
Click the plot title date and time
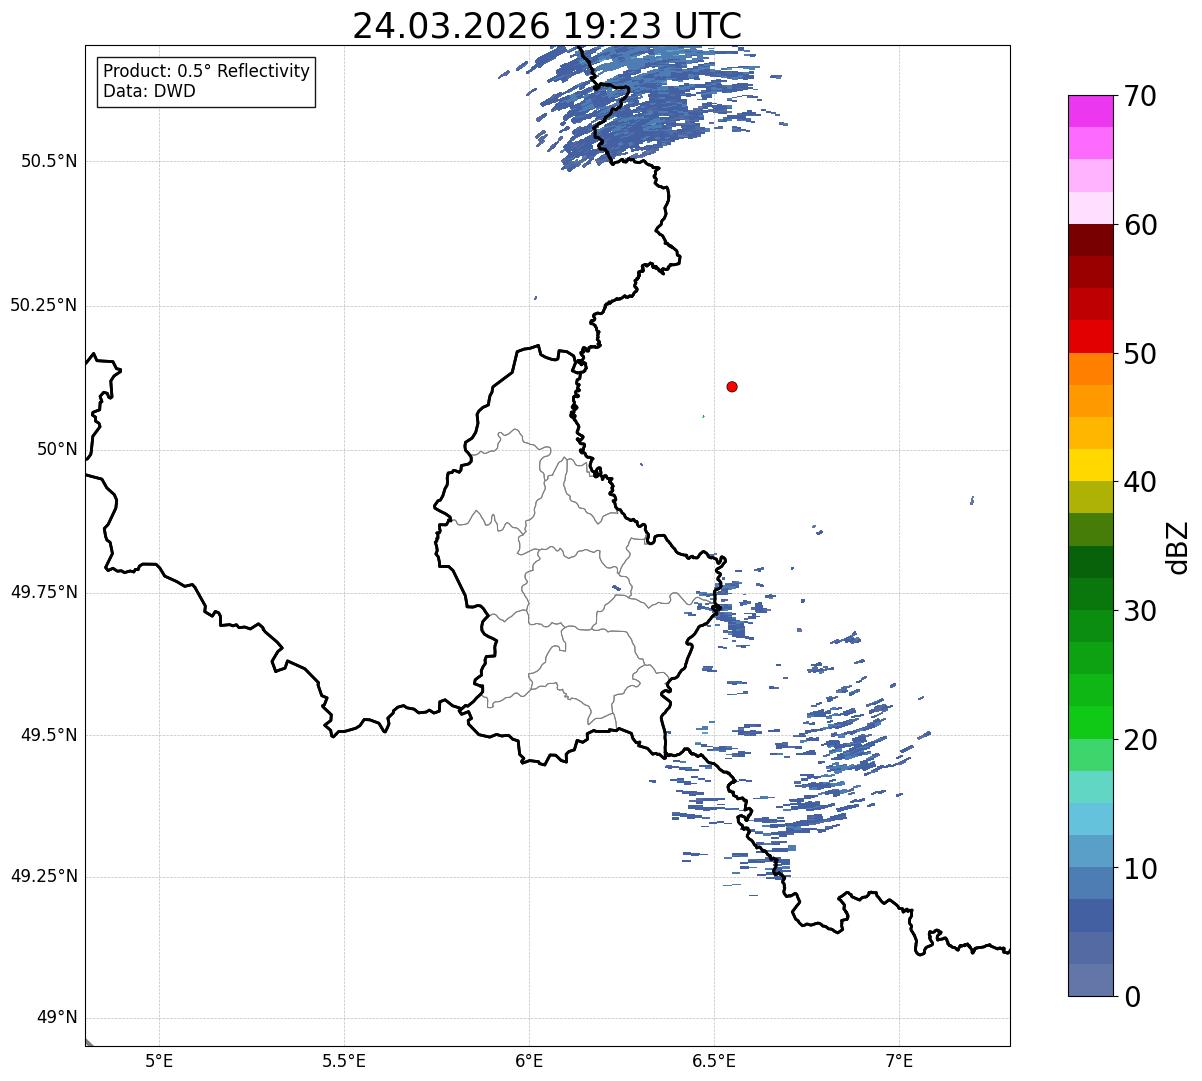click(547, 26)
